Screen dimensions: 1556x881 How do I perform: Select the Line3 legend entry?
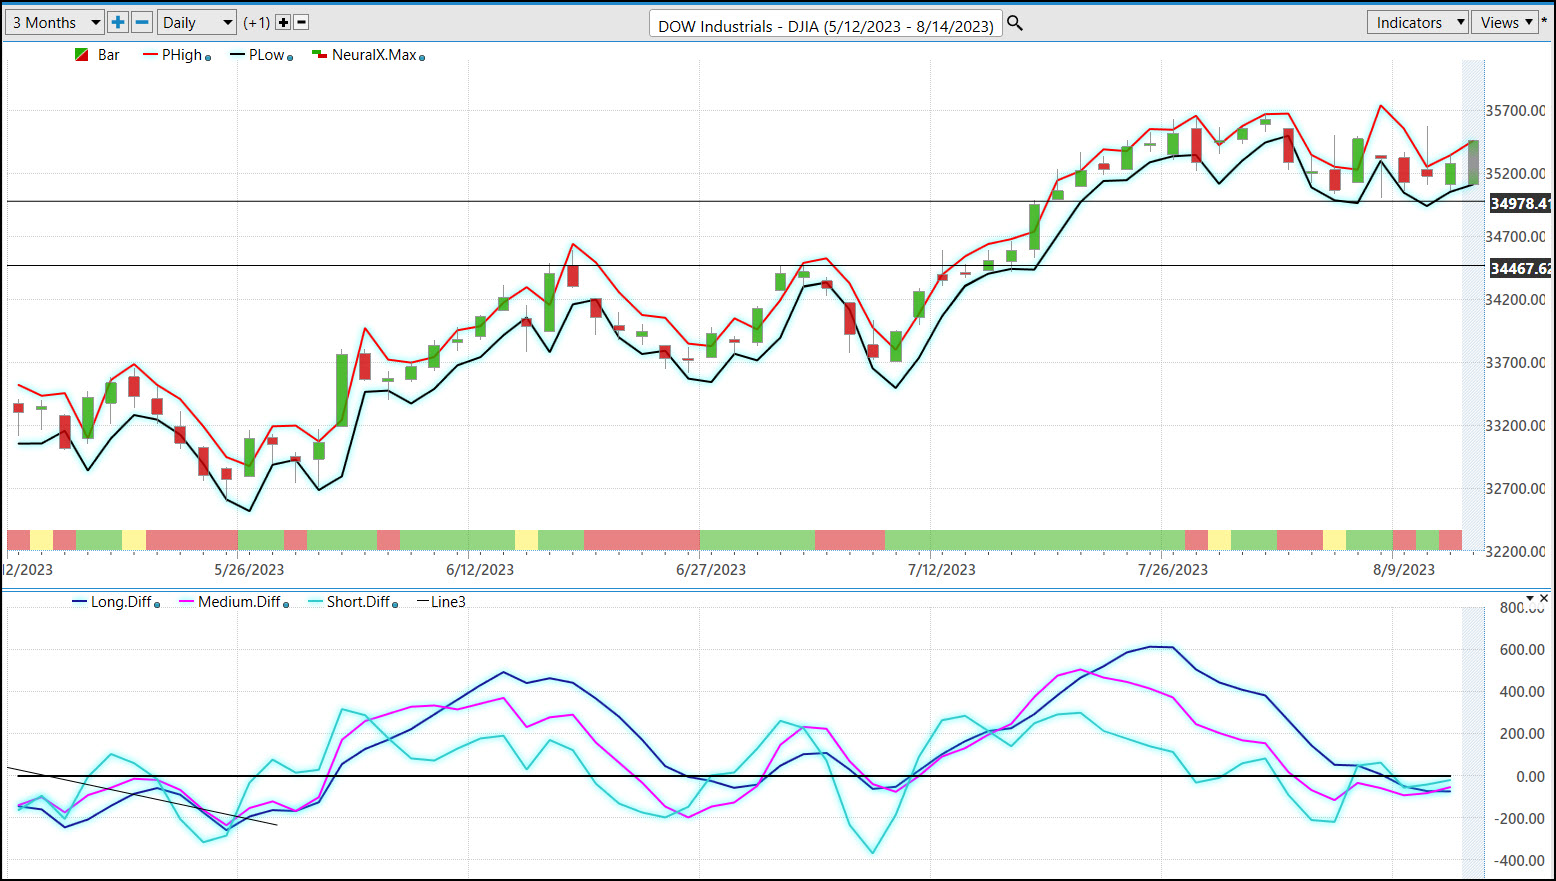[x=441, y=602]
